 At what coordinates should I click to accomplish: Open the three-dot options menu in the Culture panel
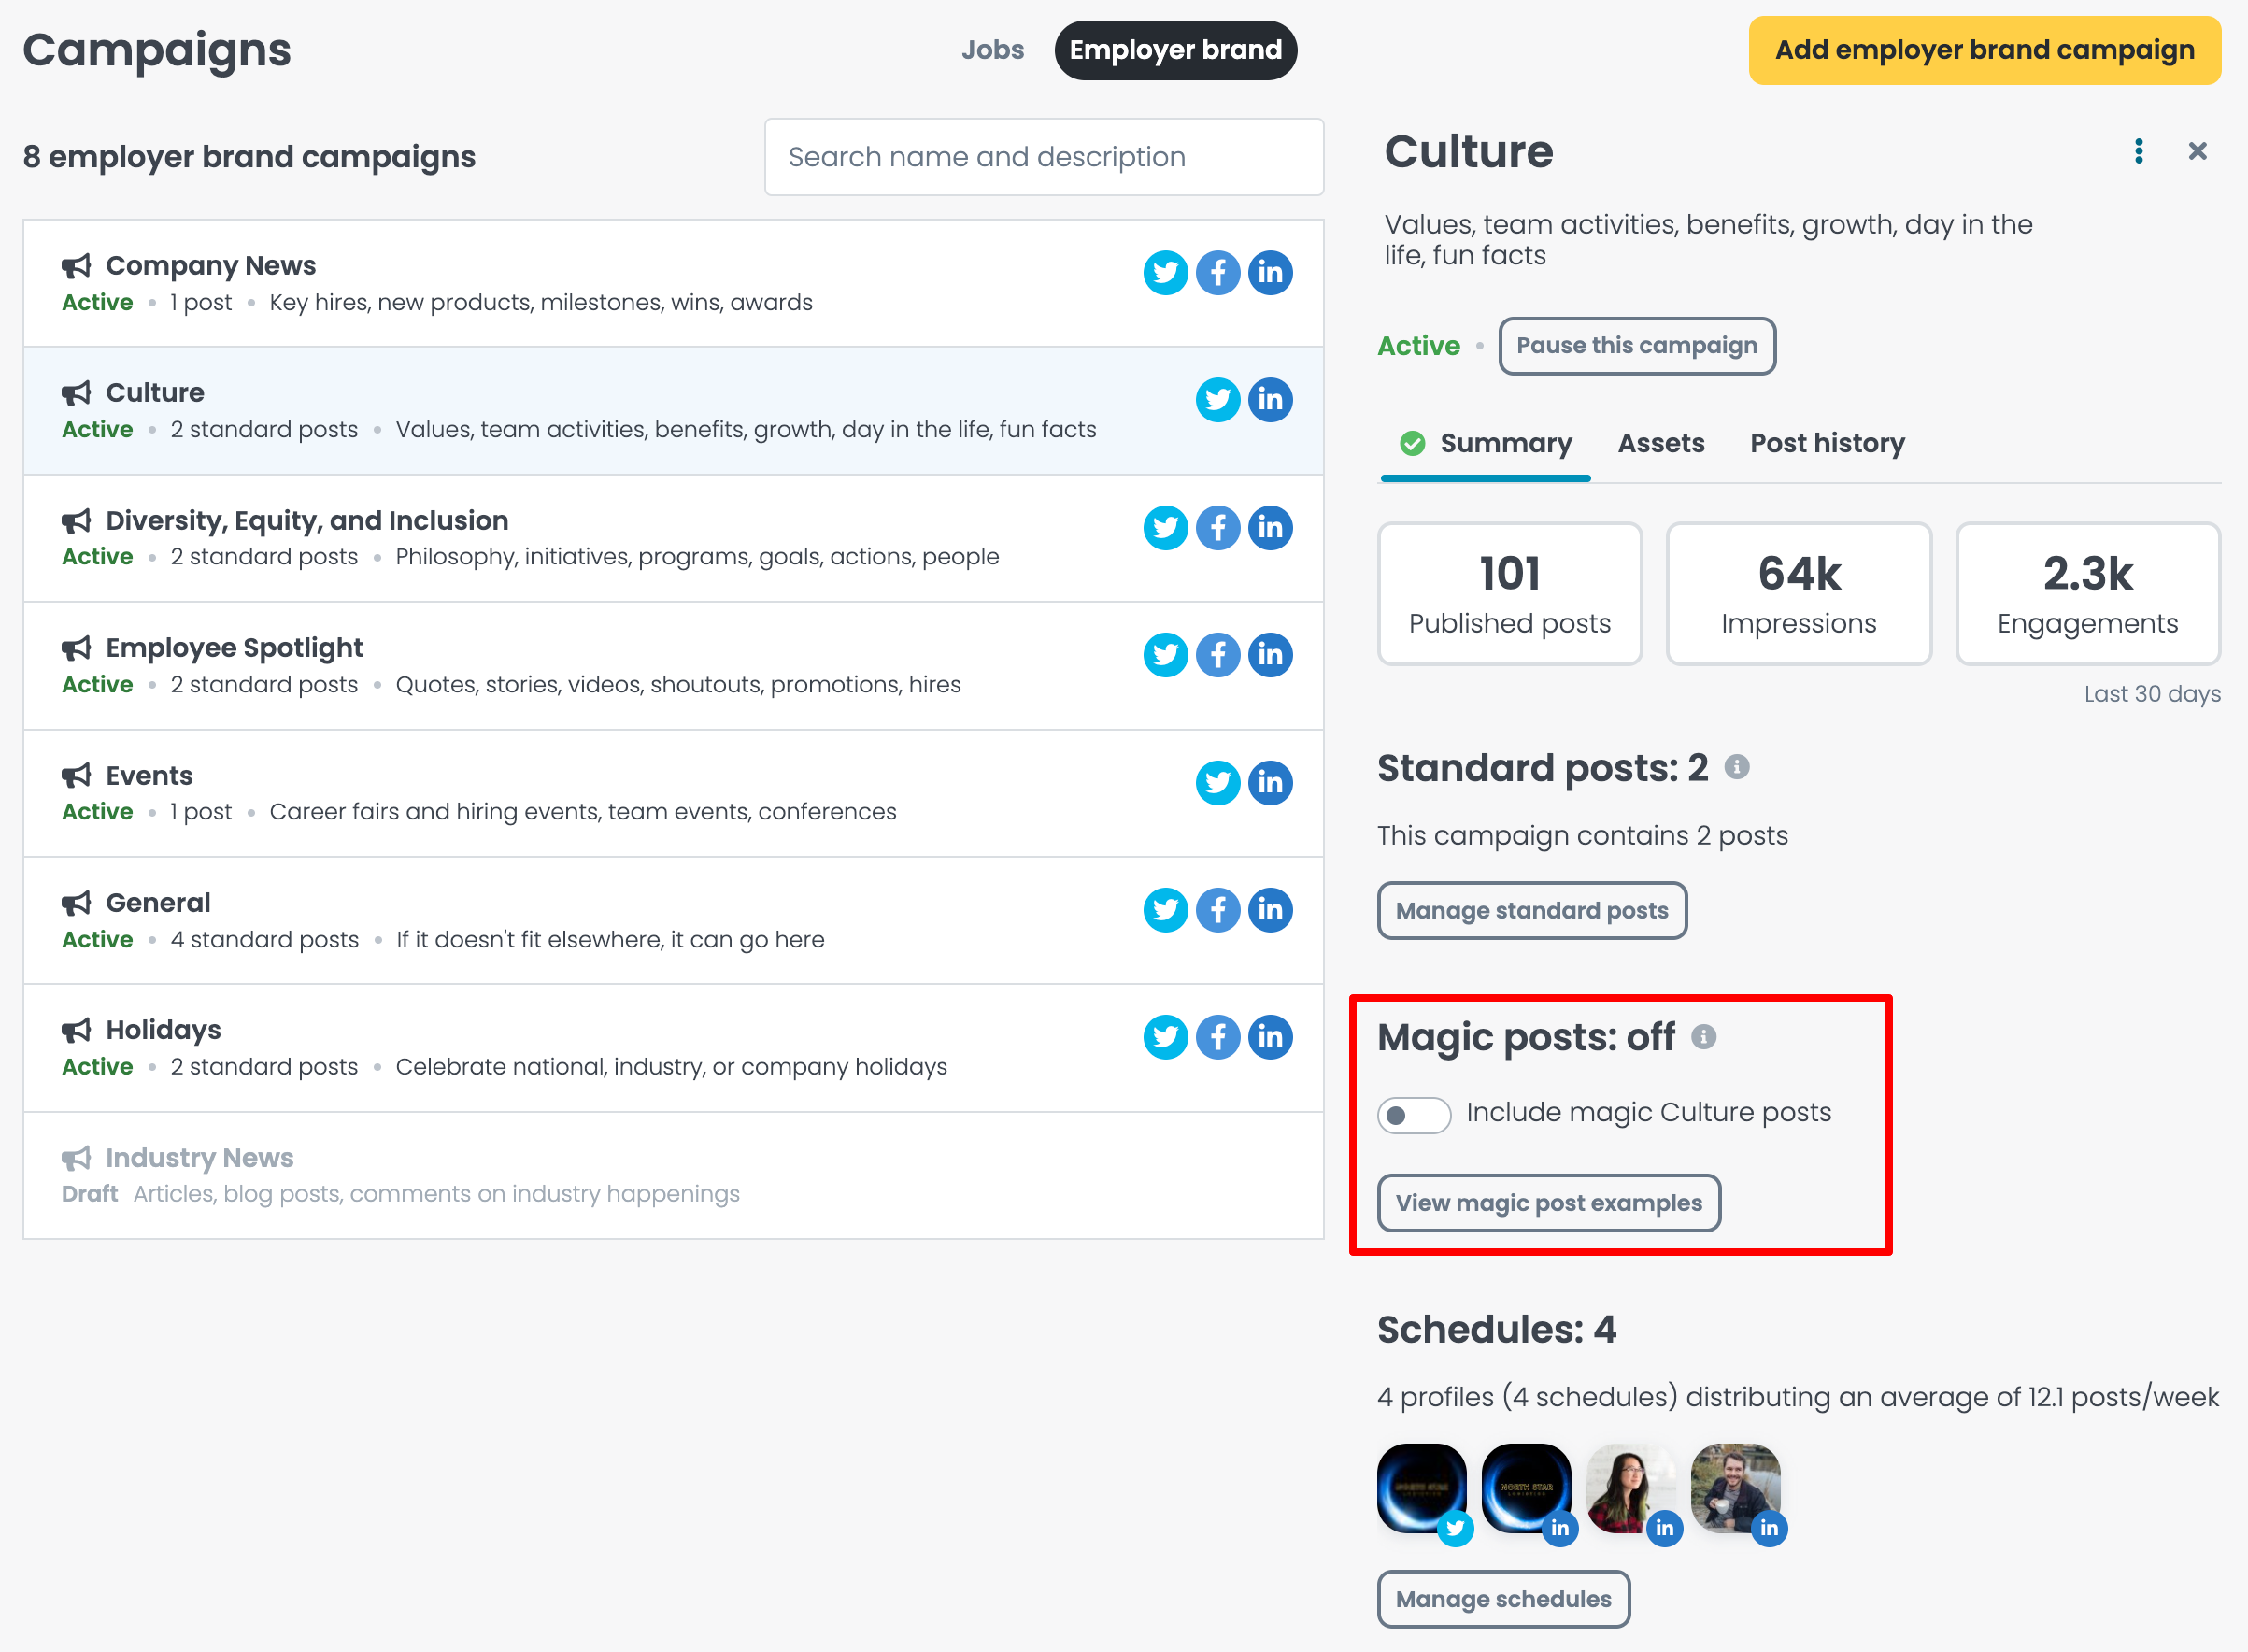tap(2139, 151)
